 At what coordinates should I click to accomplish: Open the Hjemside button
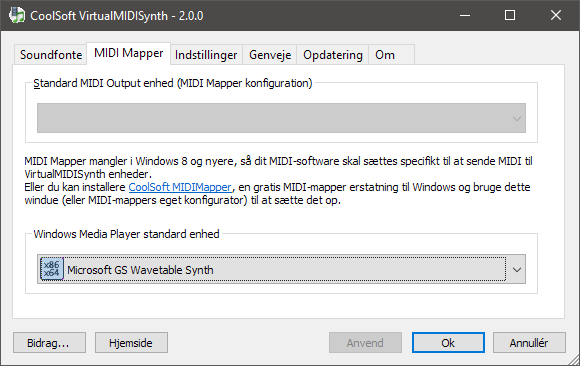pyautogui.click(x=131, y=343)
